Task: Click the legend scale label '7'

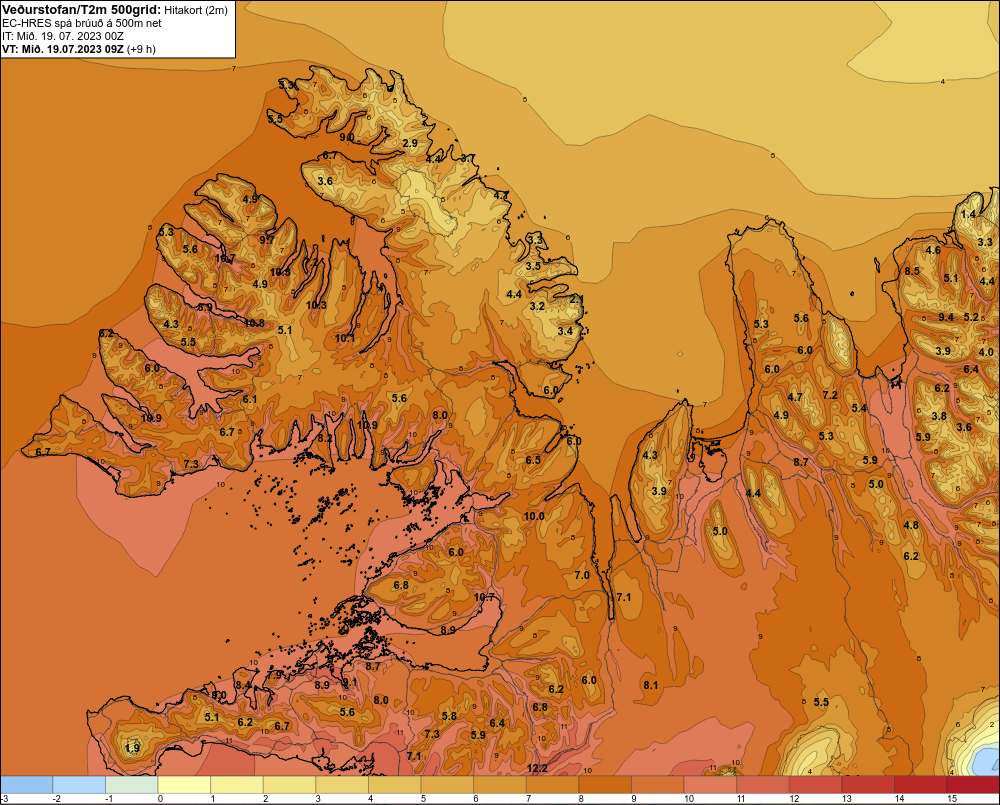Action: click(x=529, y=799)
